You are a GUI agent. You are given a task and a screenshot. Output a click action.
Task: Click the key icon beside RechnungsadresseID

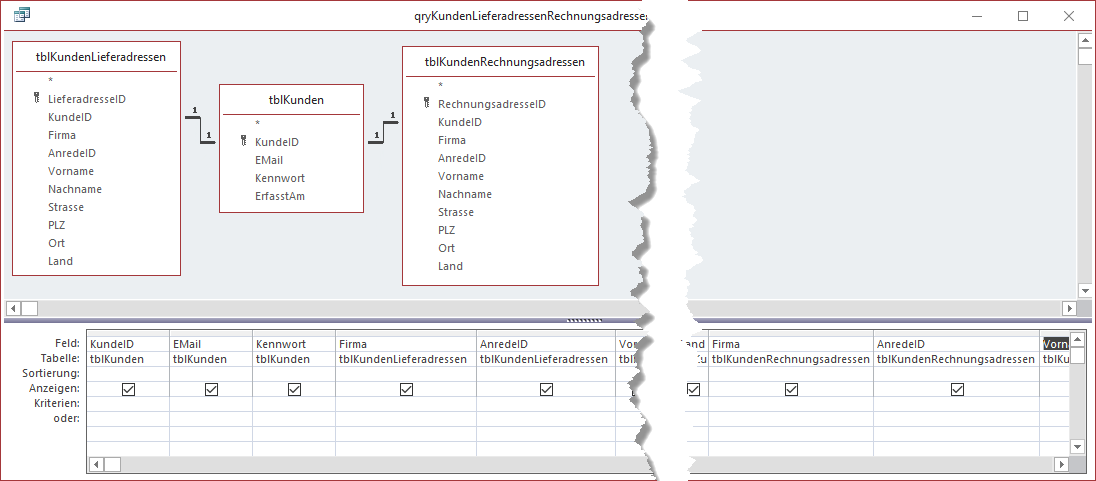427,104
